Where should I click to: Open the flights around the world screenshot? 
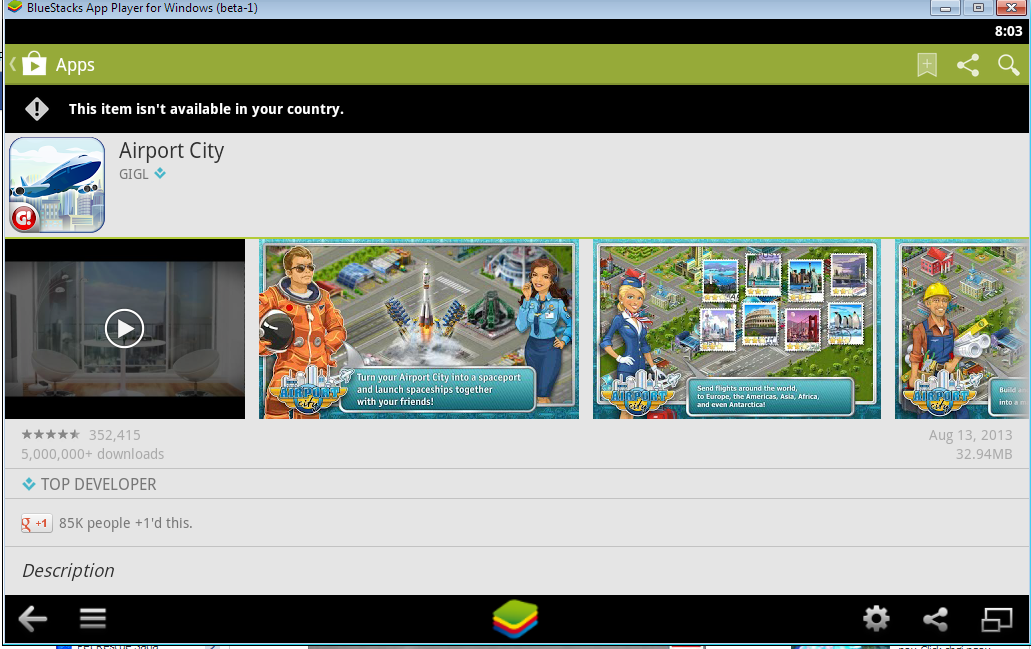tap(736, 329)
